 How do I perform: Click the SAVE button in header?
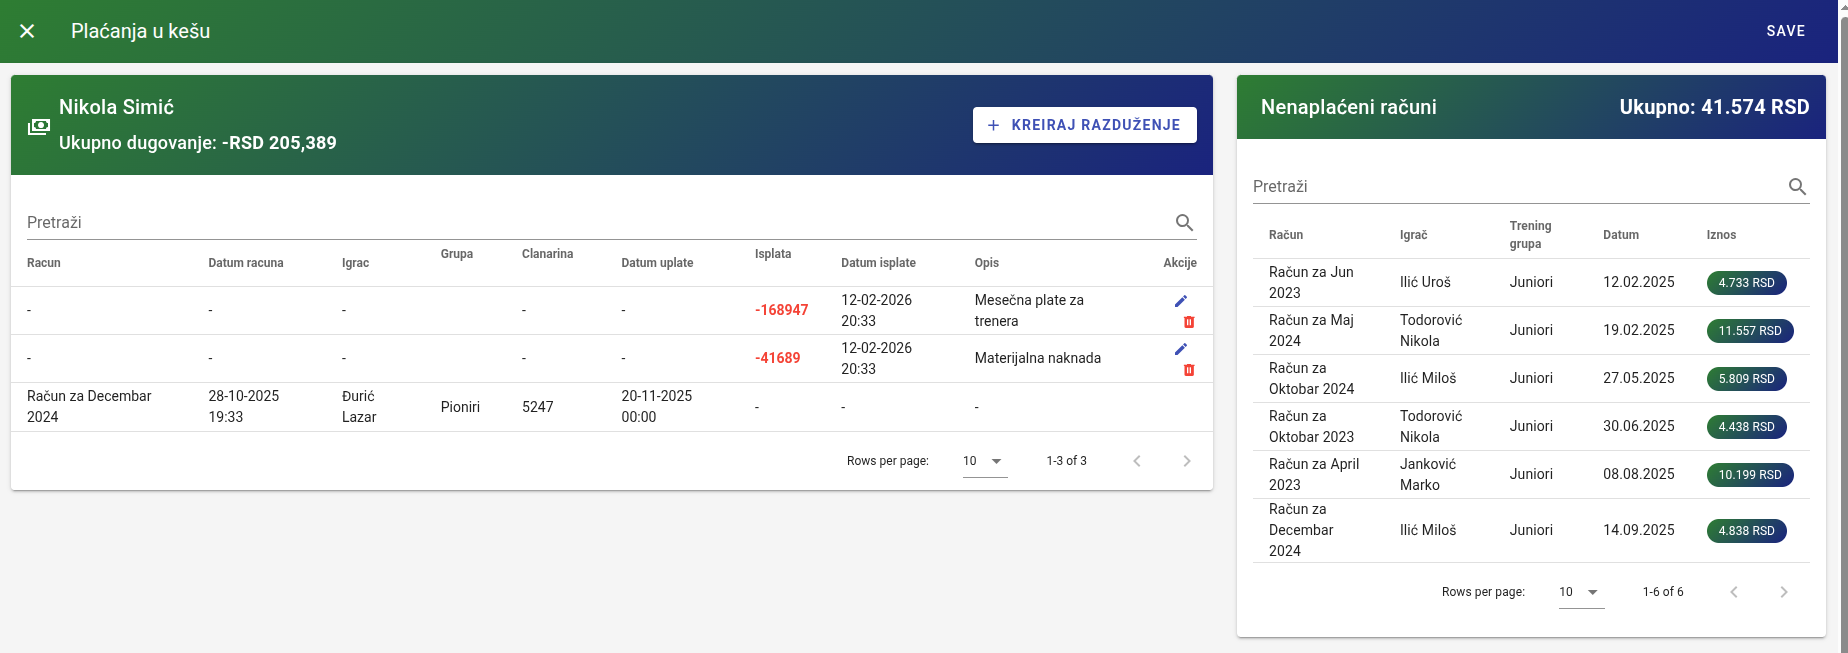pyautogui.click(x=1785, y=31)
